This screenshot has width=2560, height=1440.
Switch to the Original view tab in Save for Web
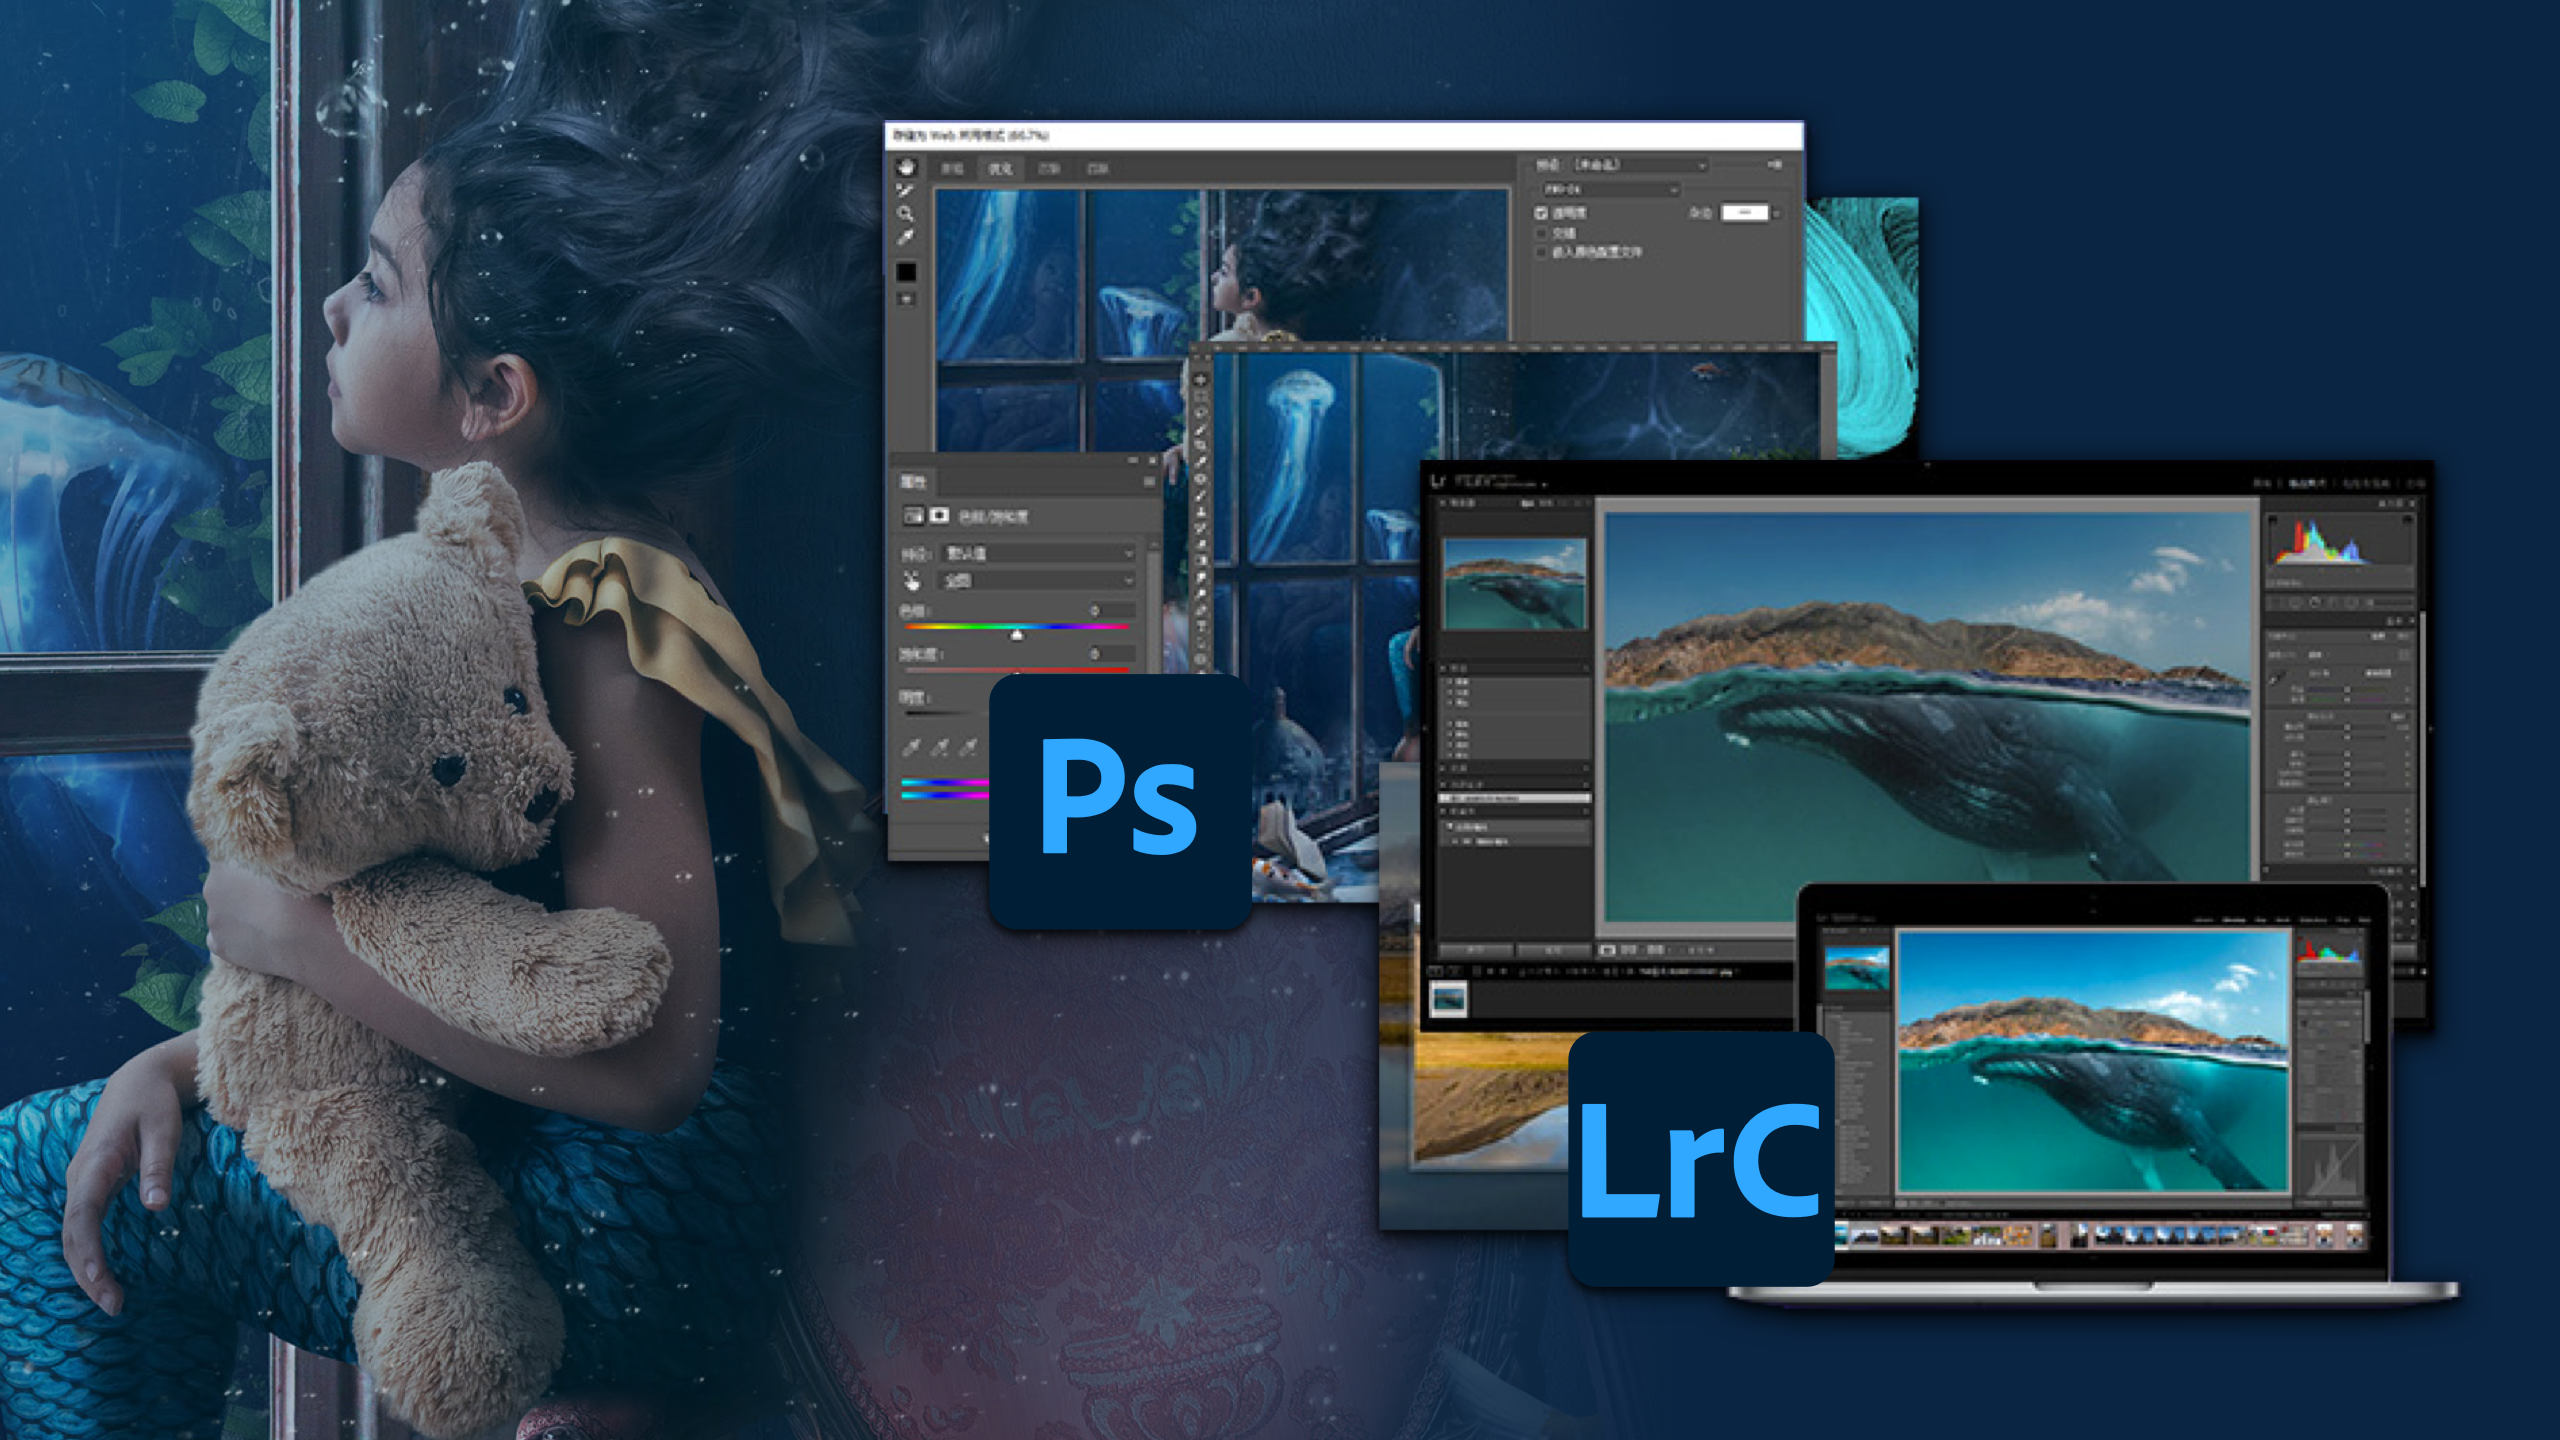click(952, 169)
